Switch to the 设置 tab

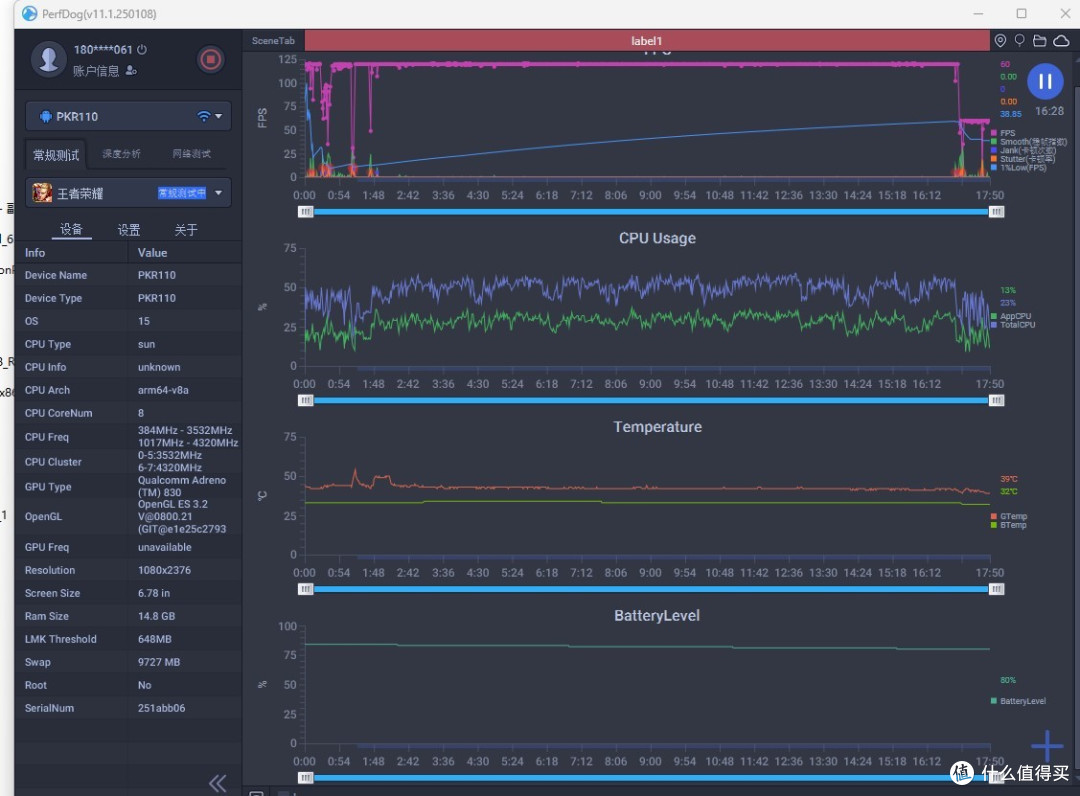(128, 229)
